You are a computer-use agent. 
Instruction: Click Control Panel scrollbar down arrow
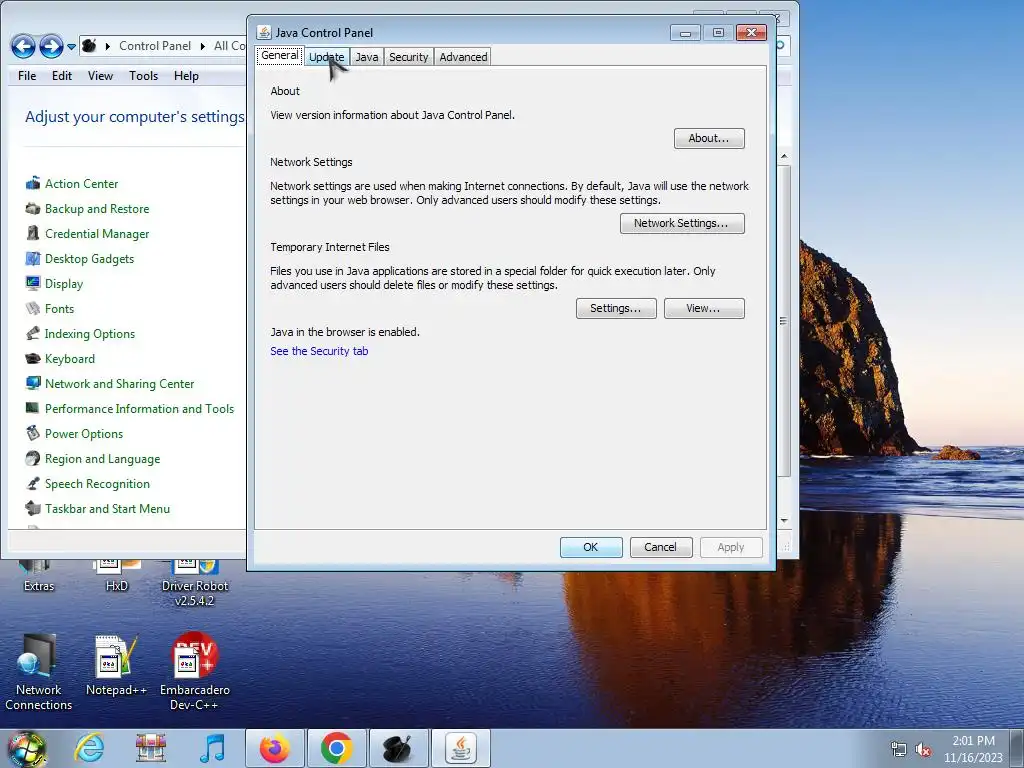pos(784,520)
